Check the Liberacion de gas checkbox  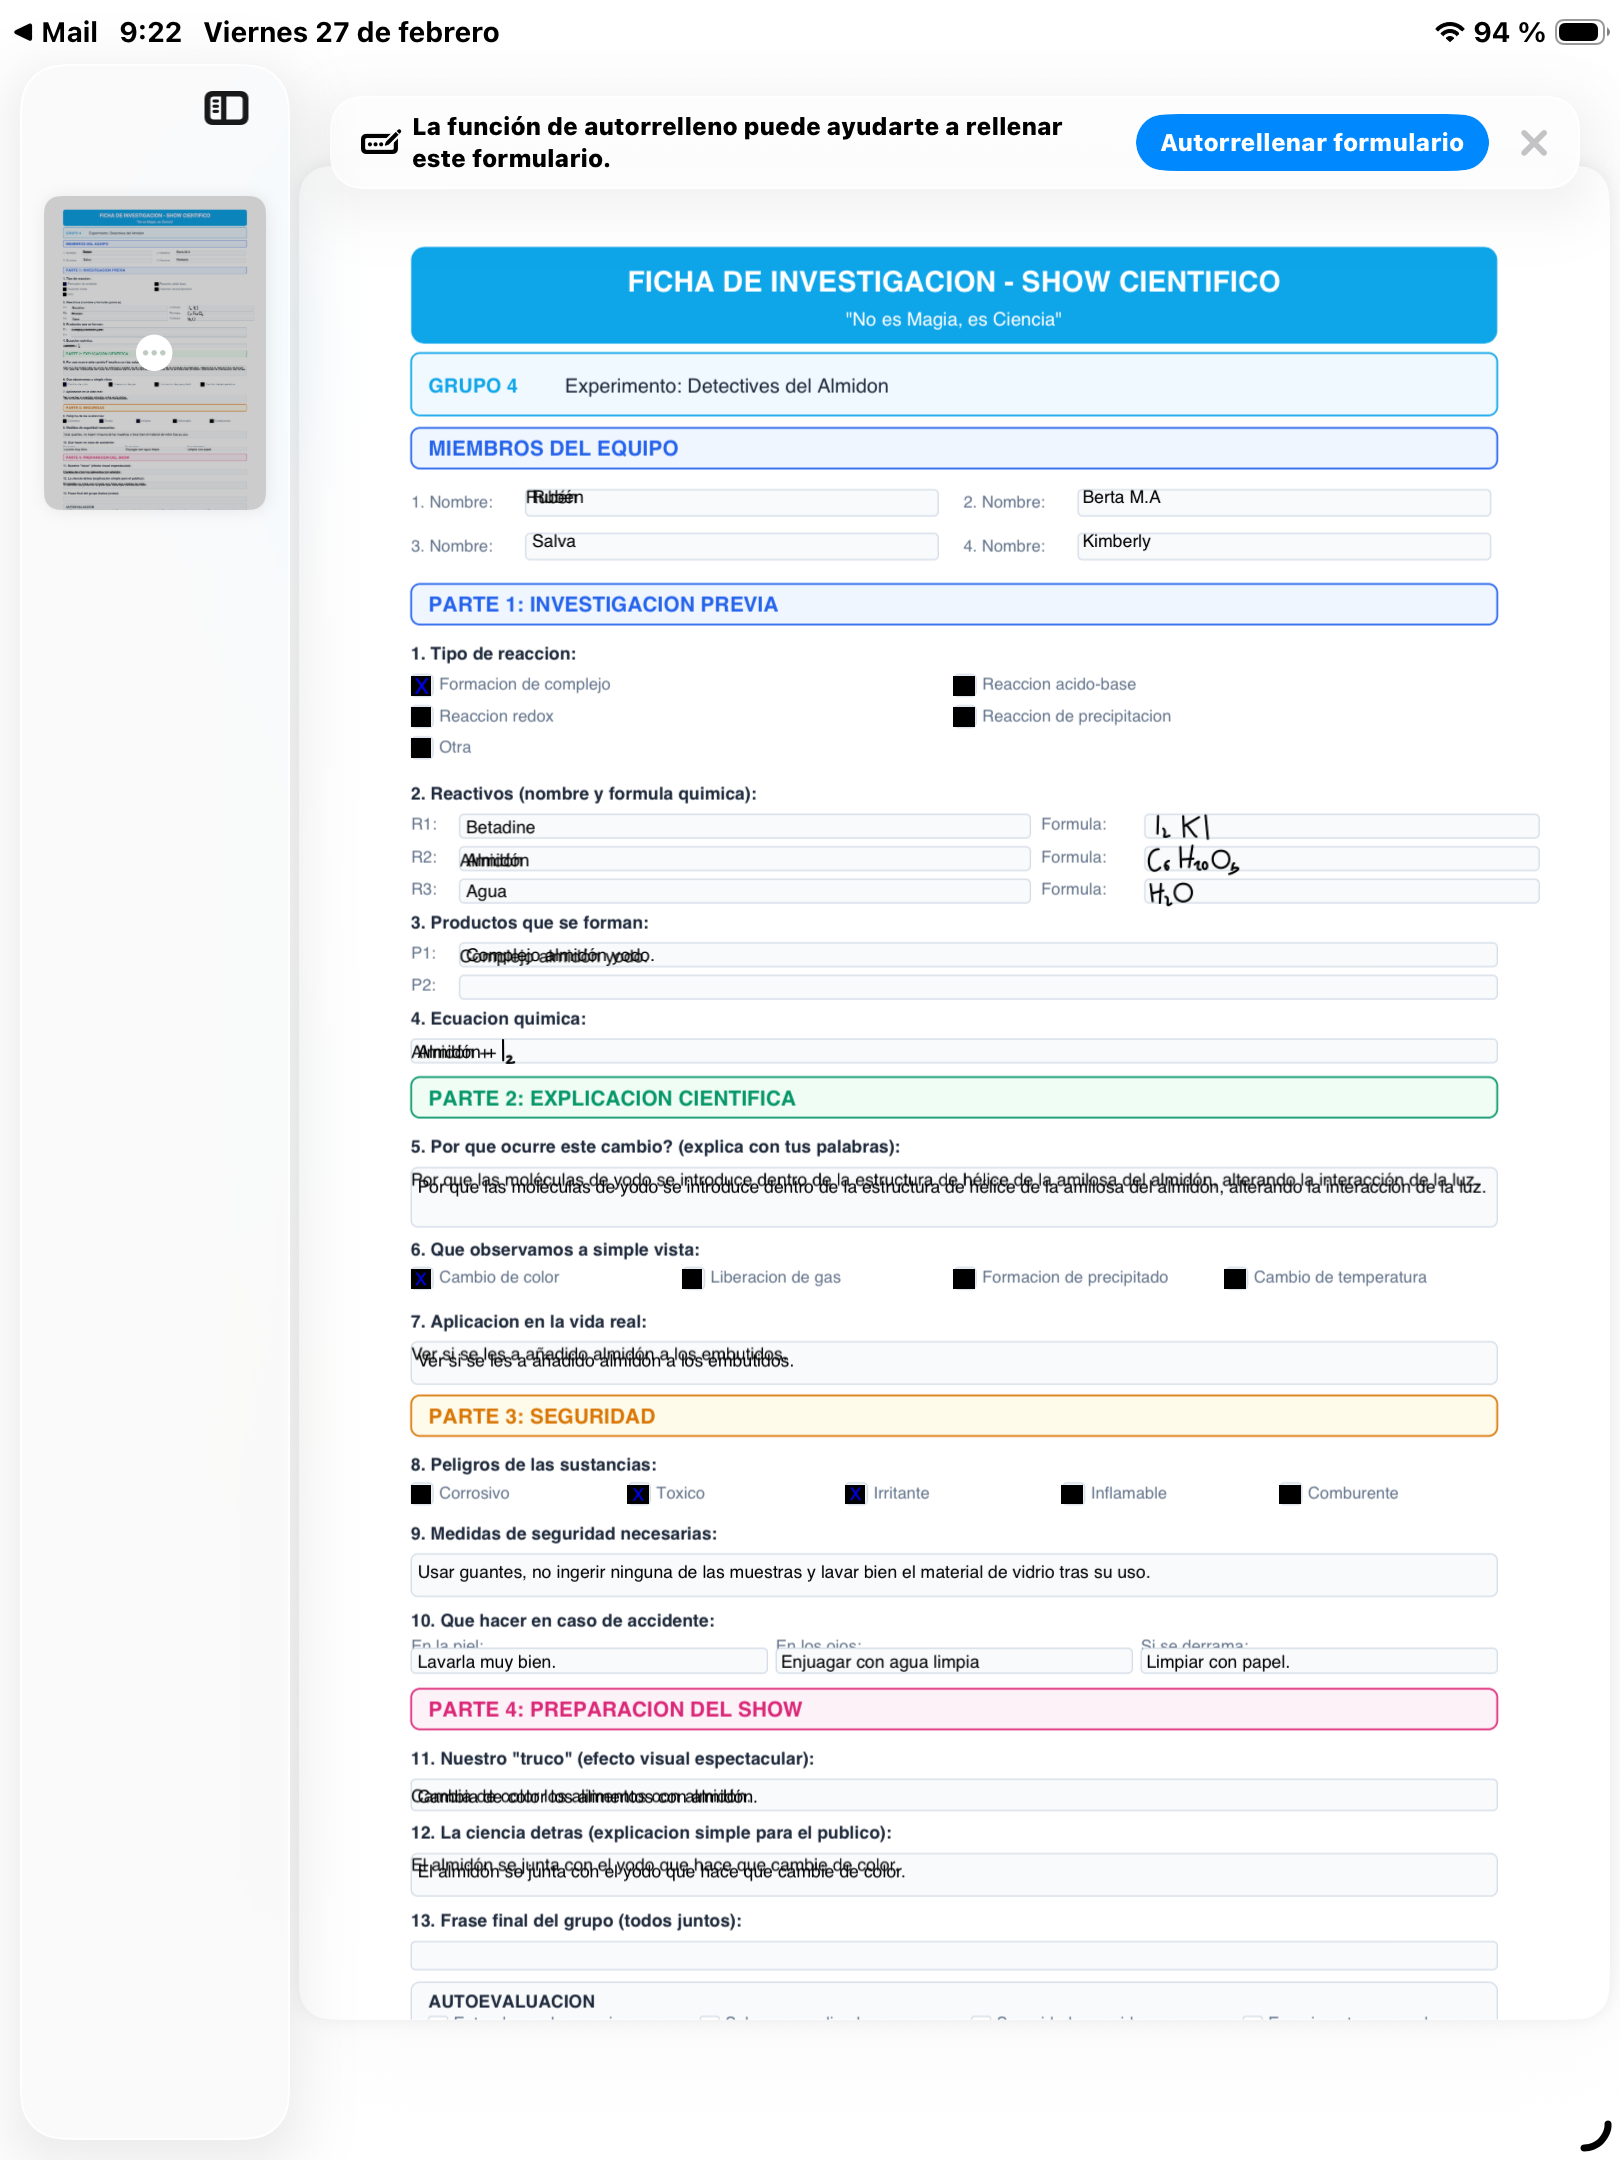click(692, 1278)
